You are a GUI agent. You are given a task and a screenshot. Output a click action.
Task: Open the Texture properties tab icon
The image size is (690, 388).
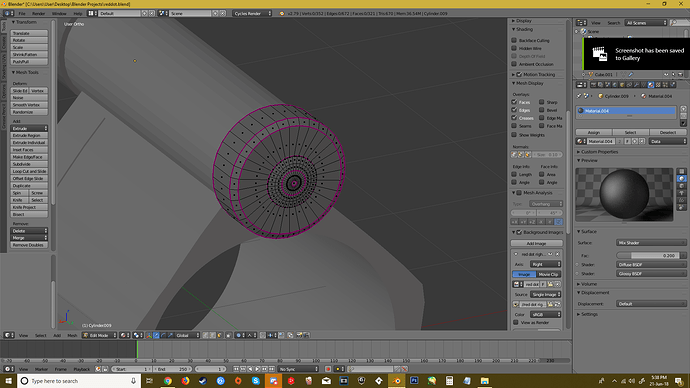point(658,85)
